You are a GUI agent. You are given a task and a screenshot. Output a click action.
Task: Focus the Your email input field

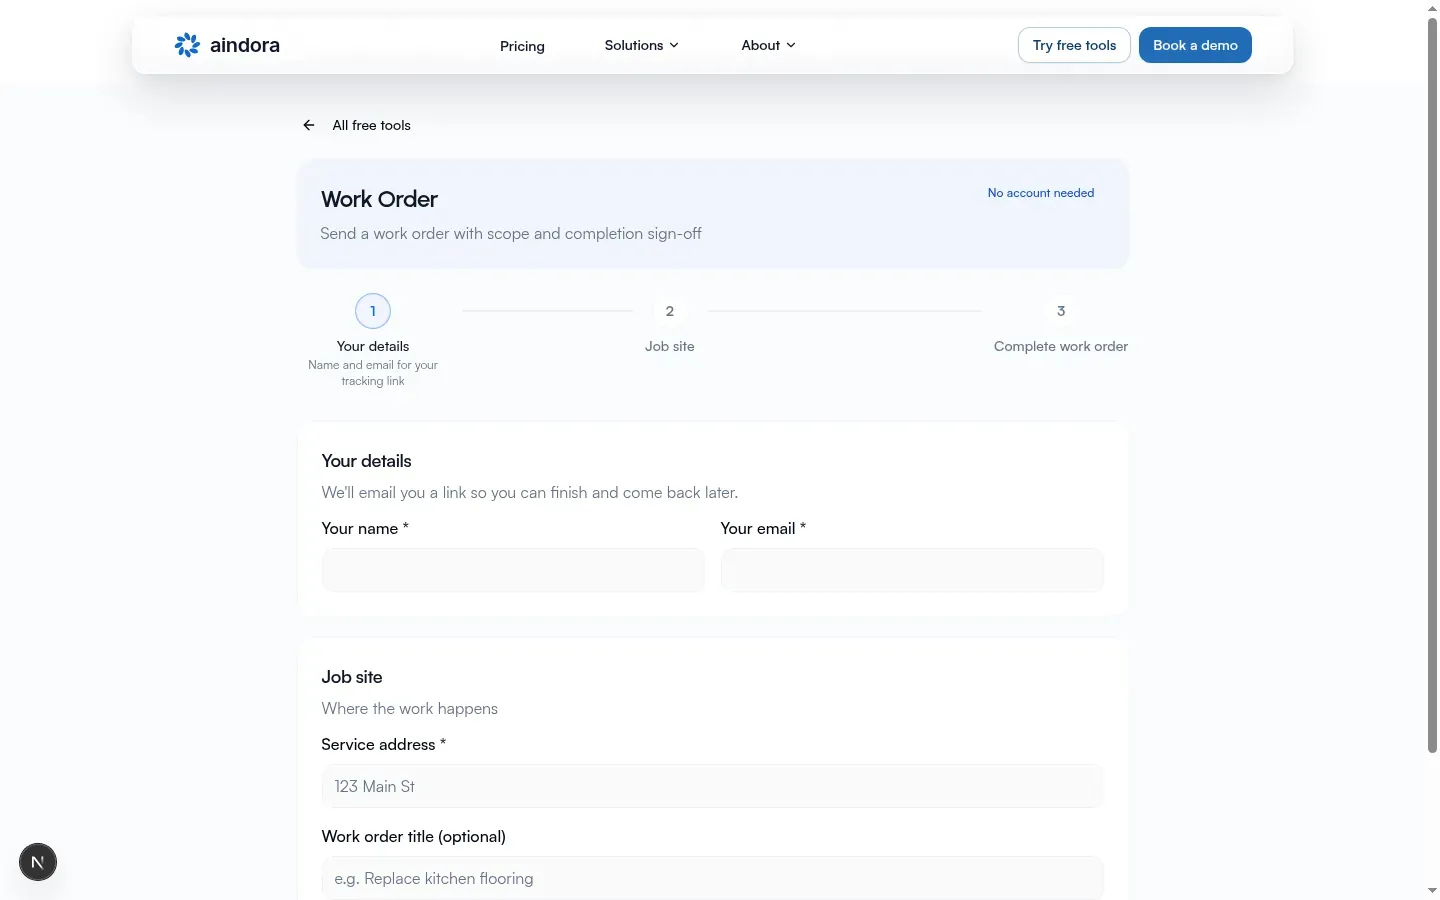click(x=912, y=570)
